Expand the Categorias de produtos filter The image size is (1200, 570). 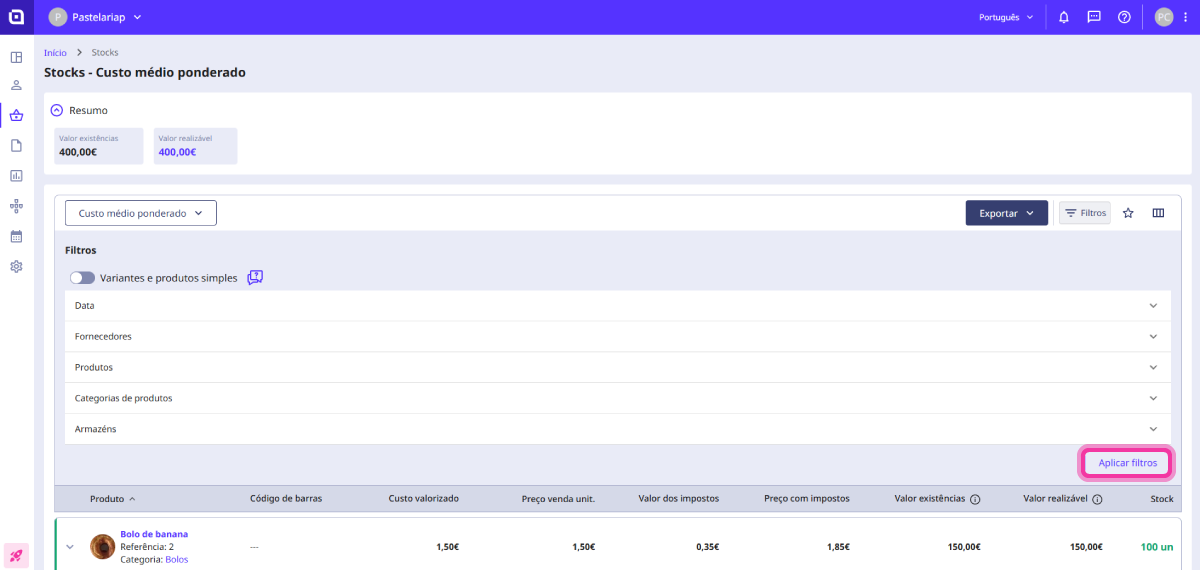click(618, 398)
